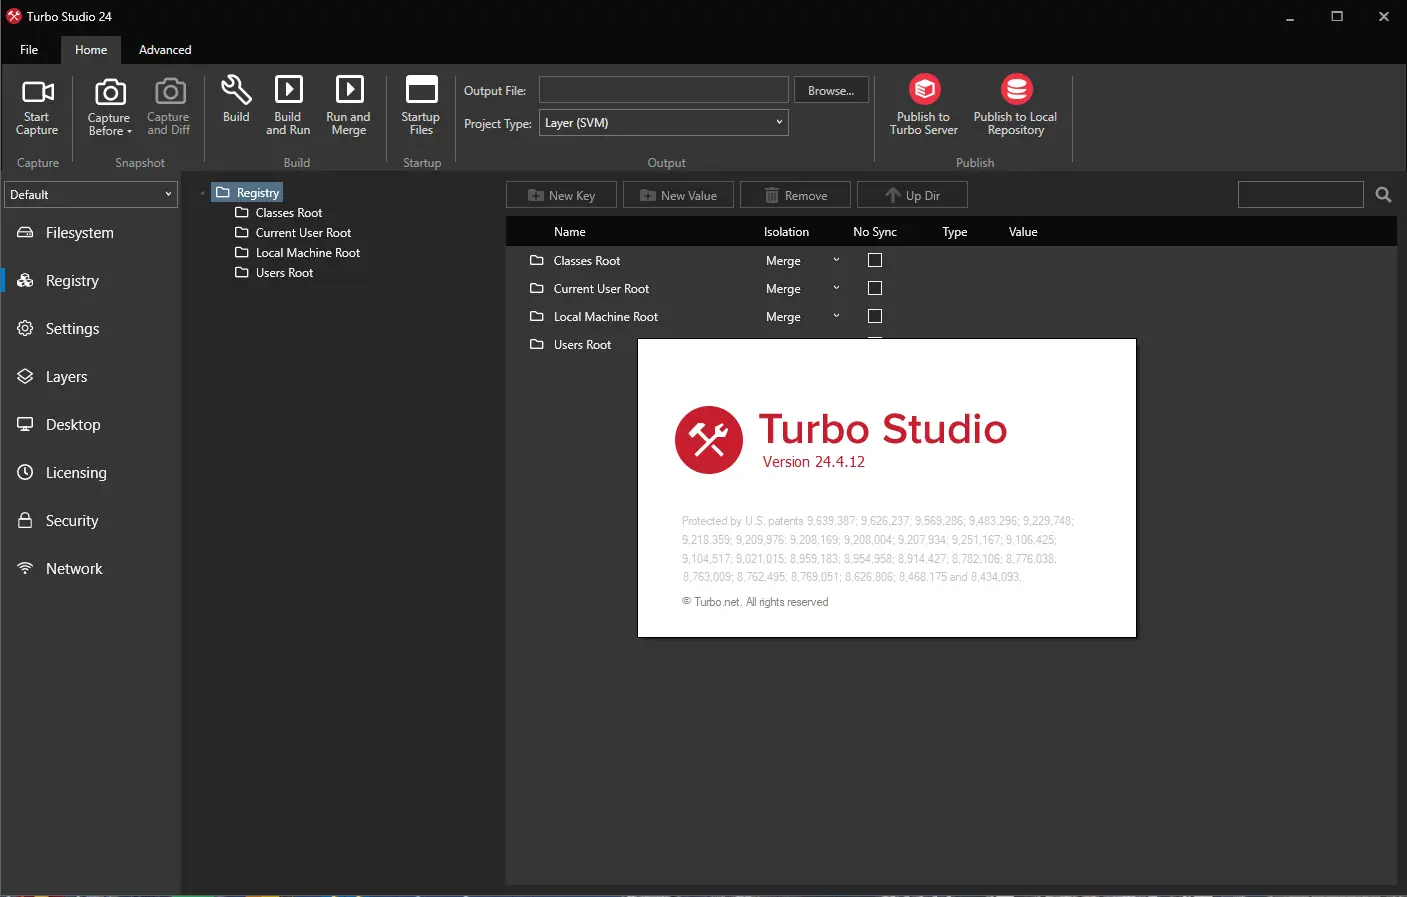The width and height of the screenshot is (1407, 897).
Task: Switch to the Advanced ribbon tab
Action: 165,50
